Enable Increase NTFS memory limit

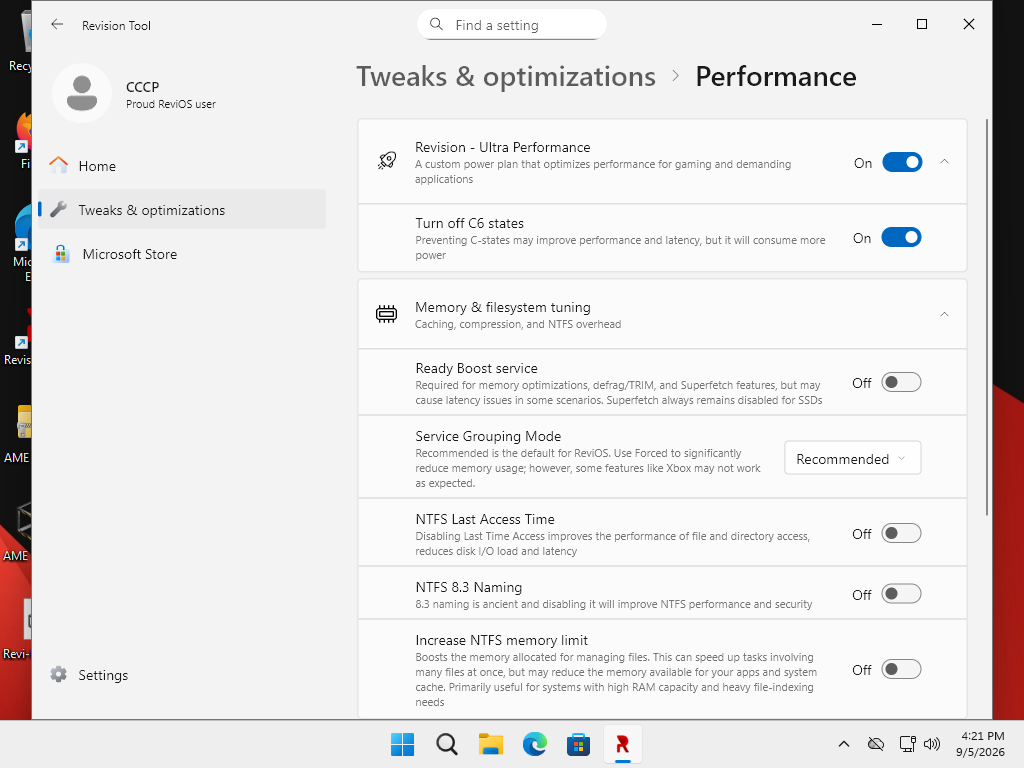901,669
